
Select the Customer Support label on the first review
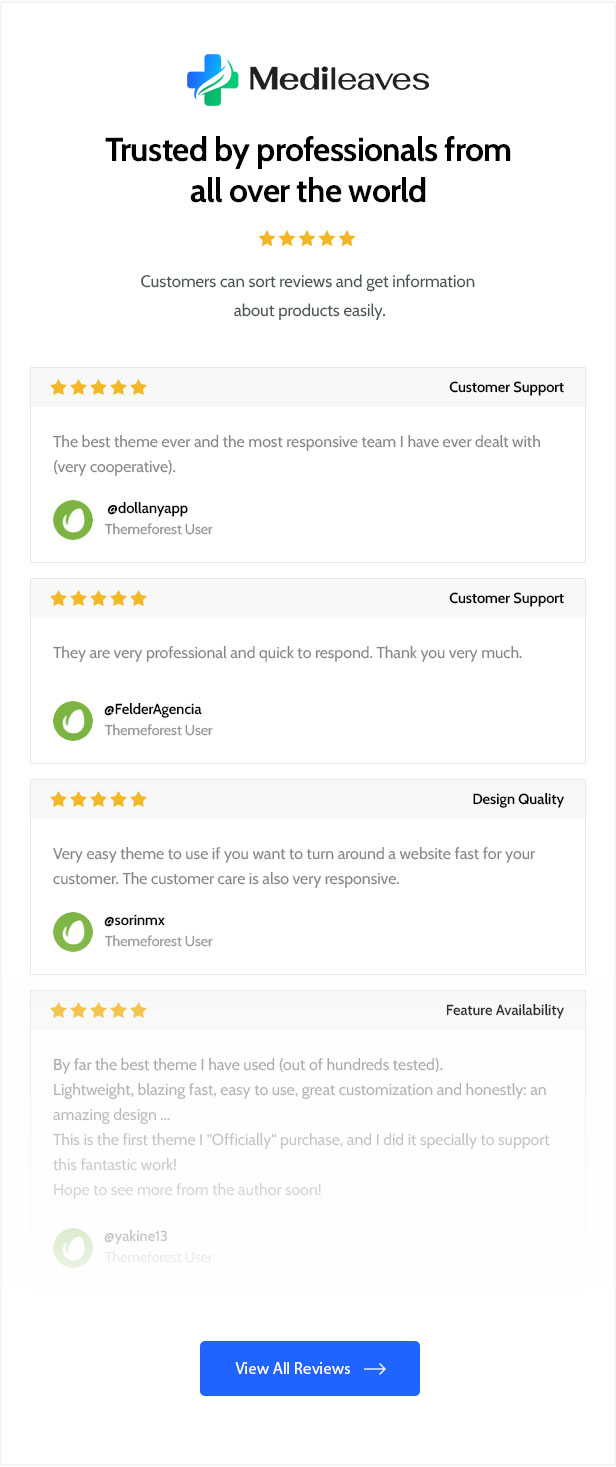506,387
